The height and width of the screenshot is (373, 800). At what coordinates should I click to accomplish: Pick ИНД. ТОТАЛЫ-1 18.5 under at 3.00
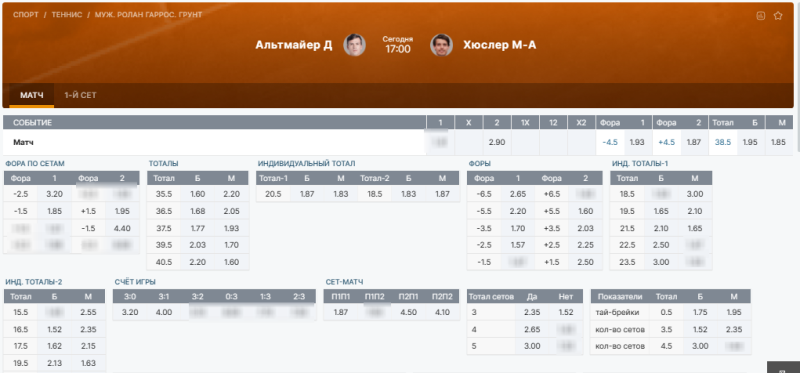(695, 194)
